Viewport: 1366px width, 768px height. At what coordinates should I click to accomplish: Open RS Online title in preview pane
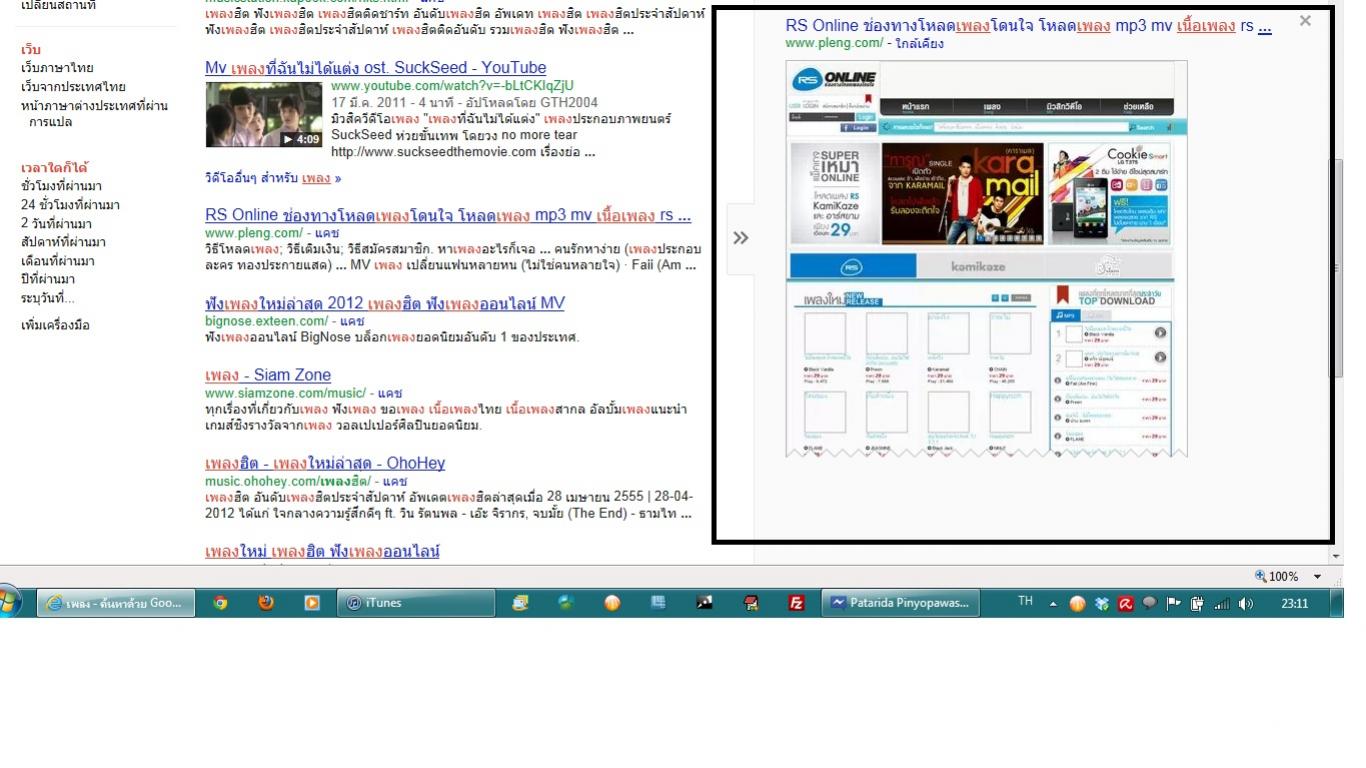click(x=1028, y=26)
